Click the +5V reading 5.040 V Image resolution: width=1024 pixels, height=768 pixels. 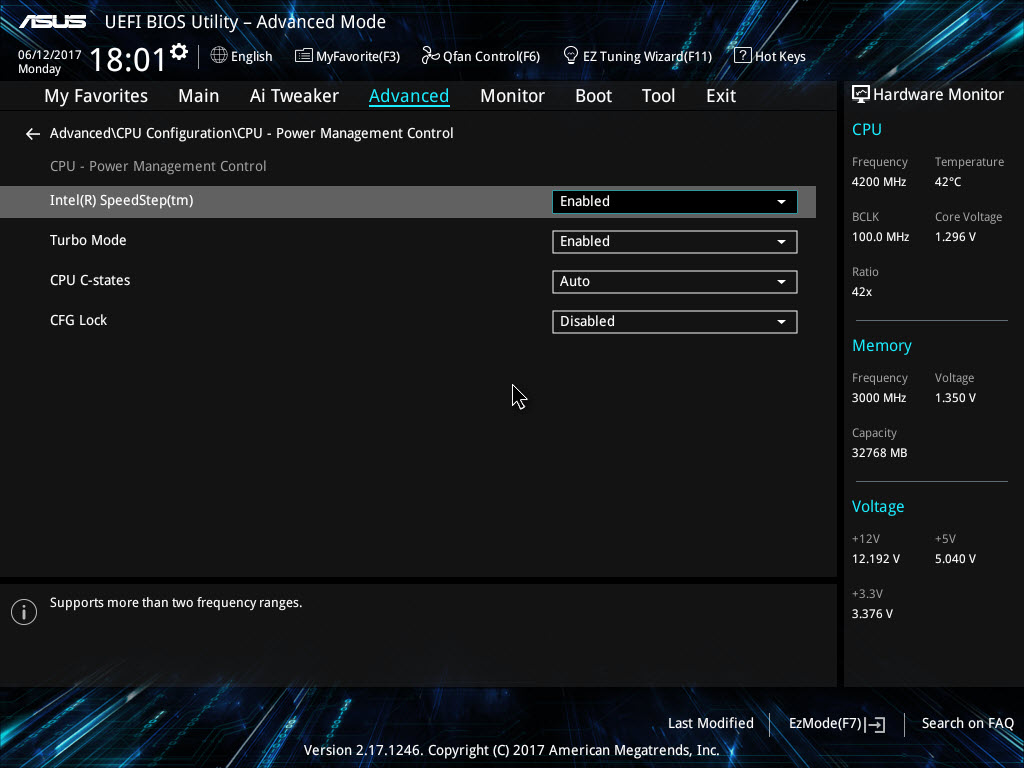(x=955, y=559)
